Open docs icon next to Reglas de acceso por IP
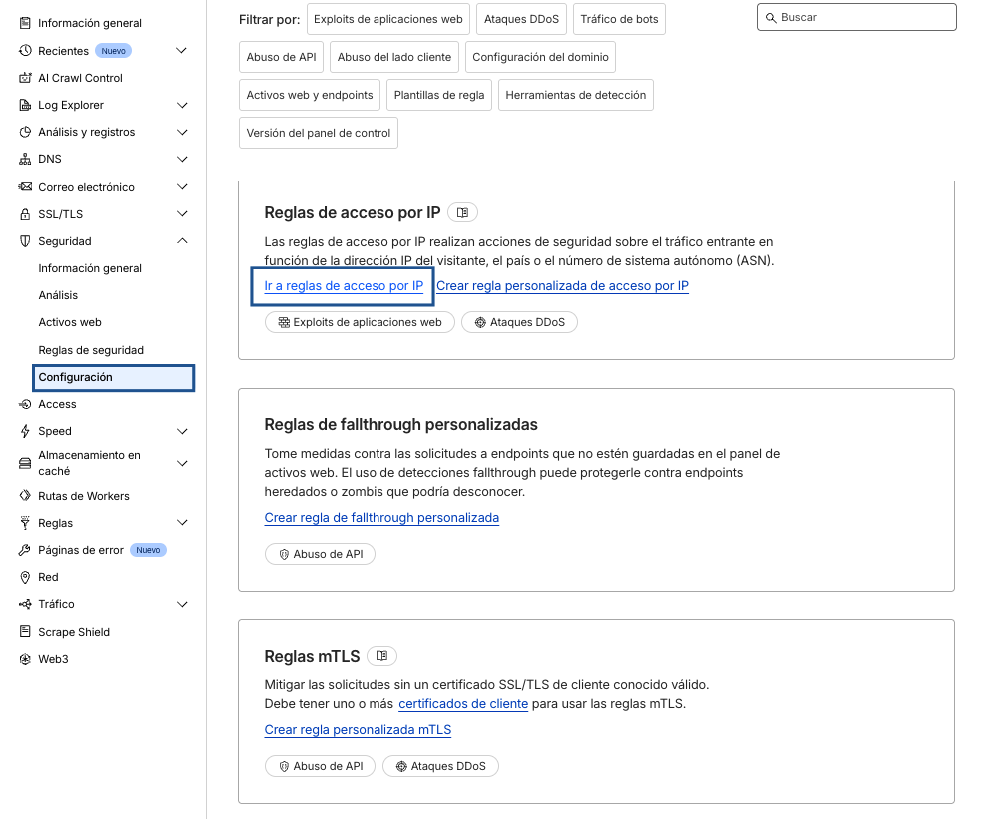The height and width of the screenshot is (819, 986). coord(462,213)
